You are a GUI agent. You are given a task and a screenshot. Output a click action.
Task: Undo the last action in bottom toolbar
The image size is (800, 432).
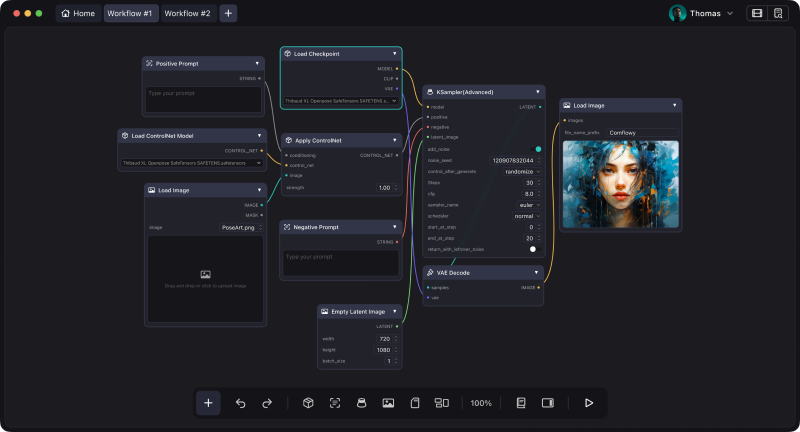(x=240, y=403)
